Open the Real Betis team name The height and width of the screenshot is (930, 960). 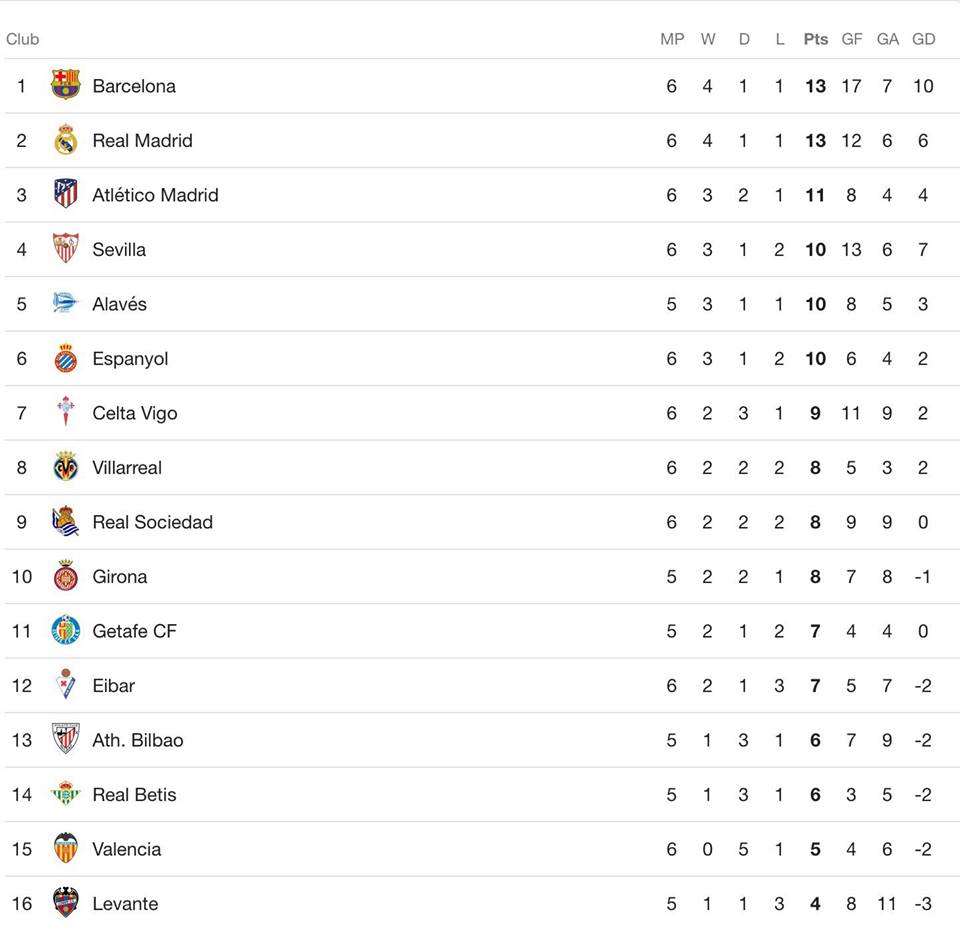(134, 795)
